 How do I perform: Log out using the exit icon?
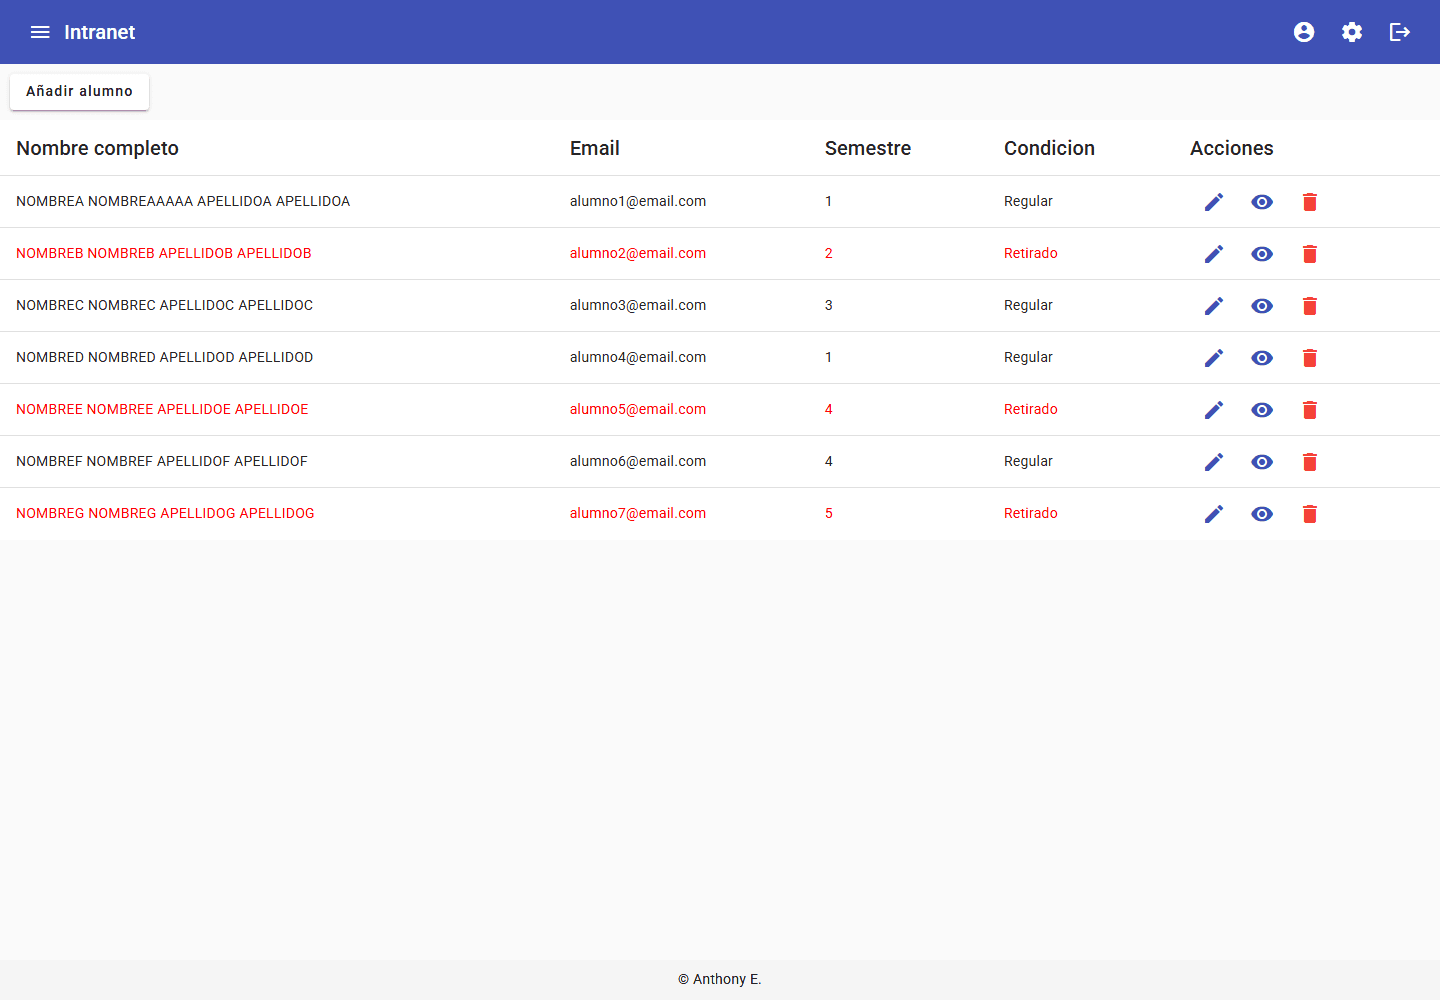click(1400, 32)
